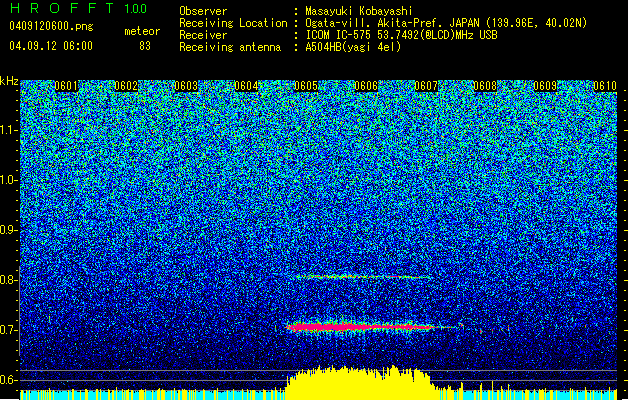Click the 0604 time marker
Screen dimensions: 629x400
(246, 86)
